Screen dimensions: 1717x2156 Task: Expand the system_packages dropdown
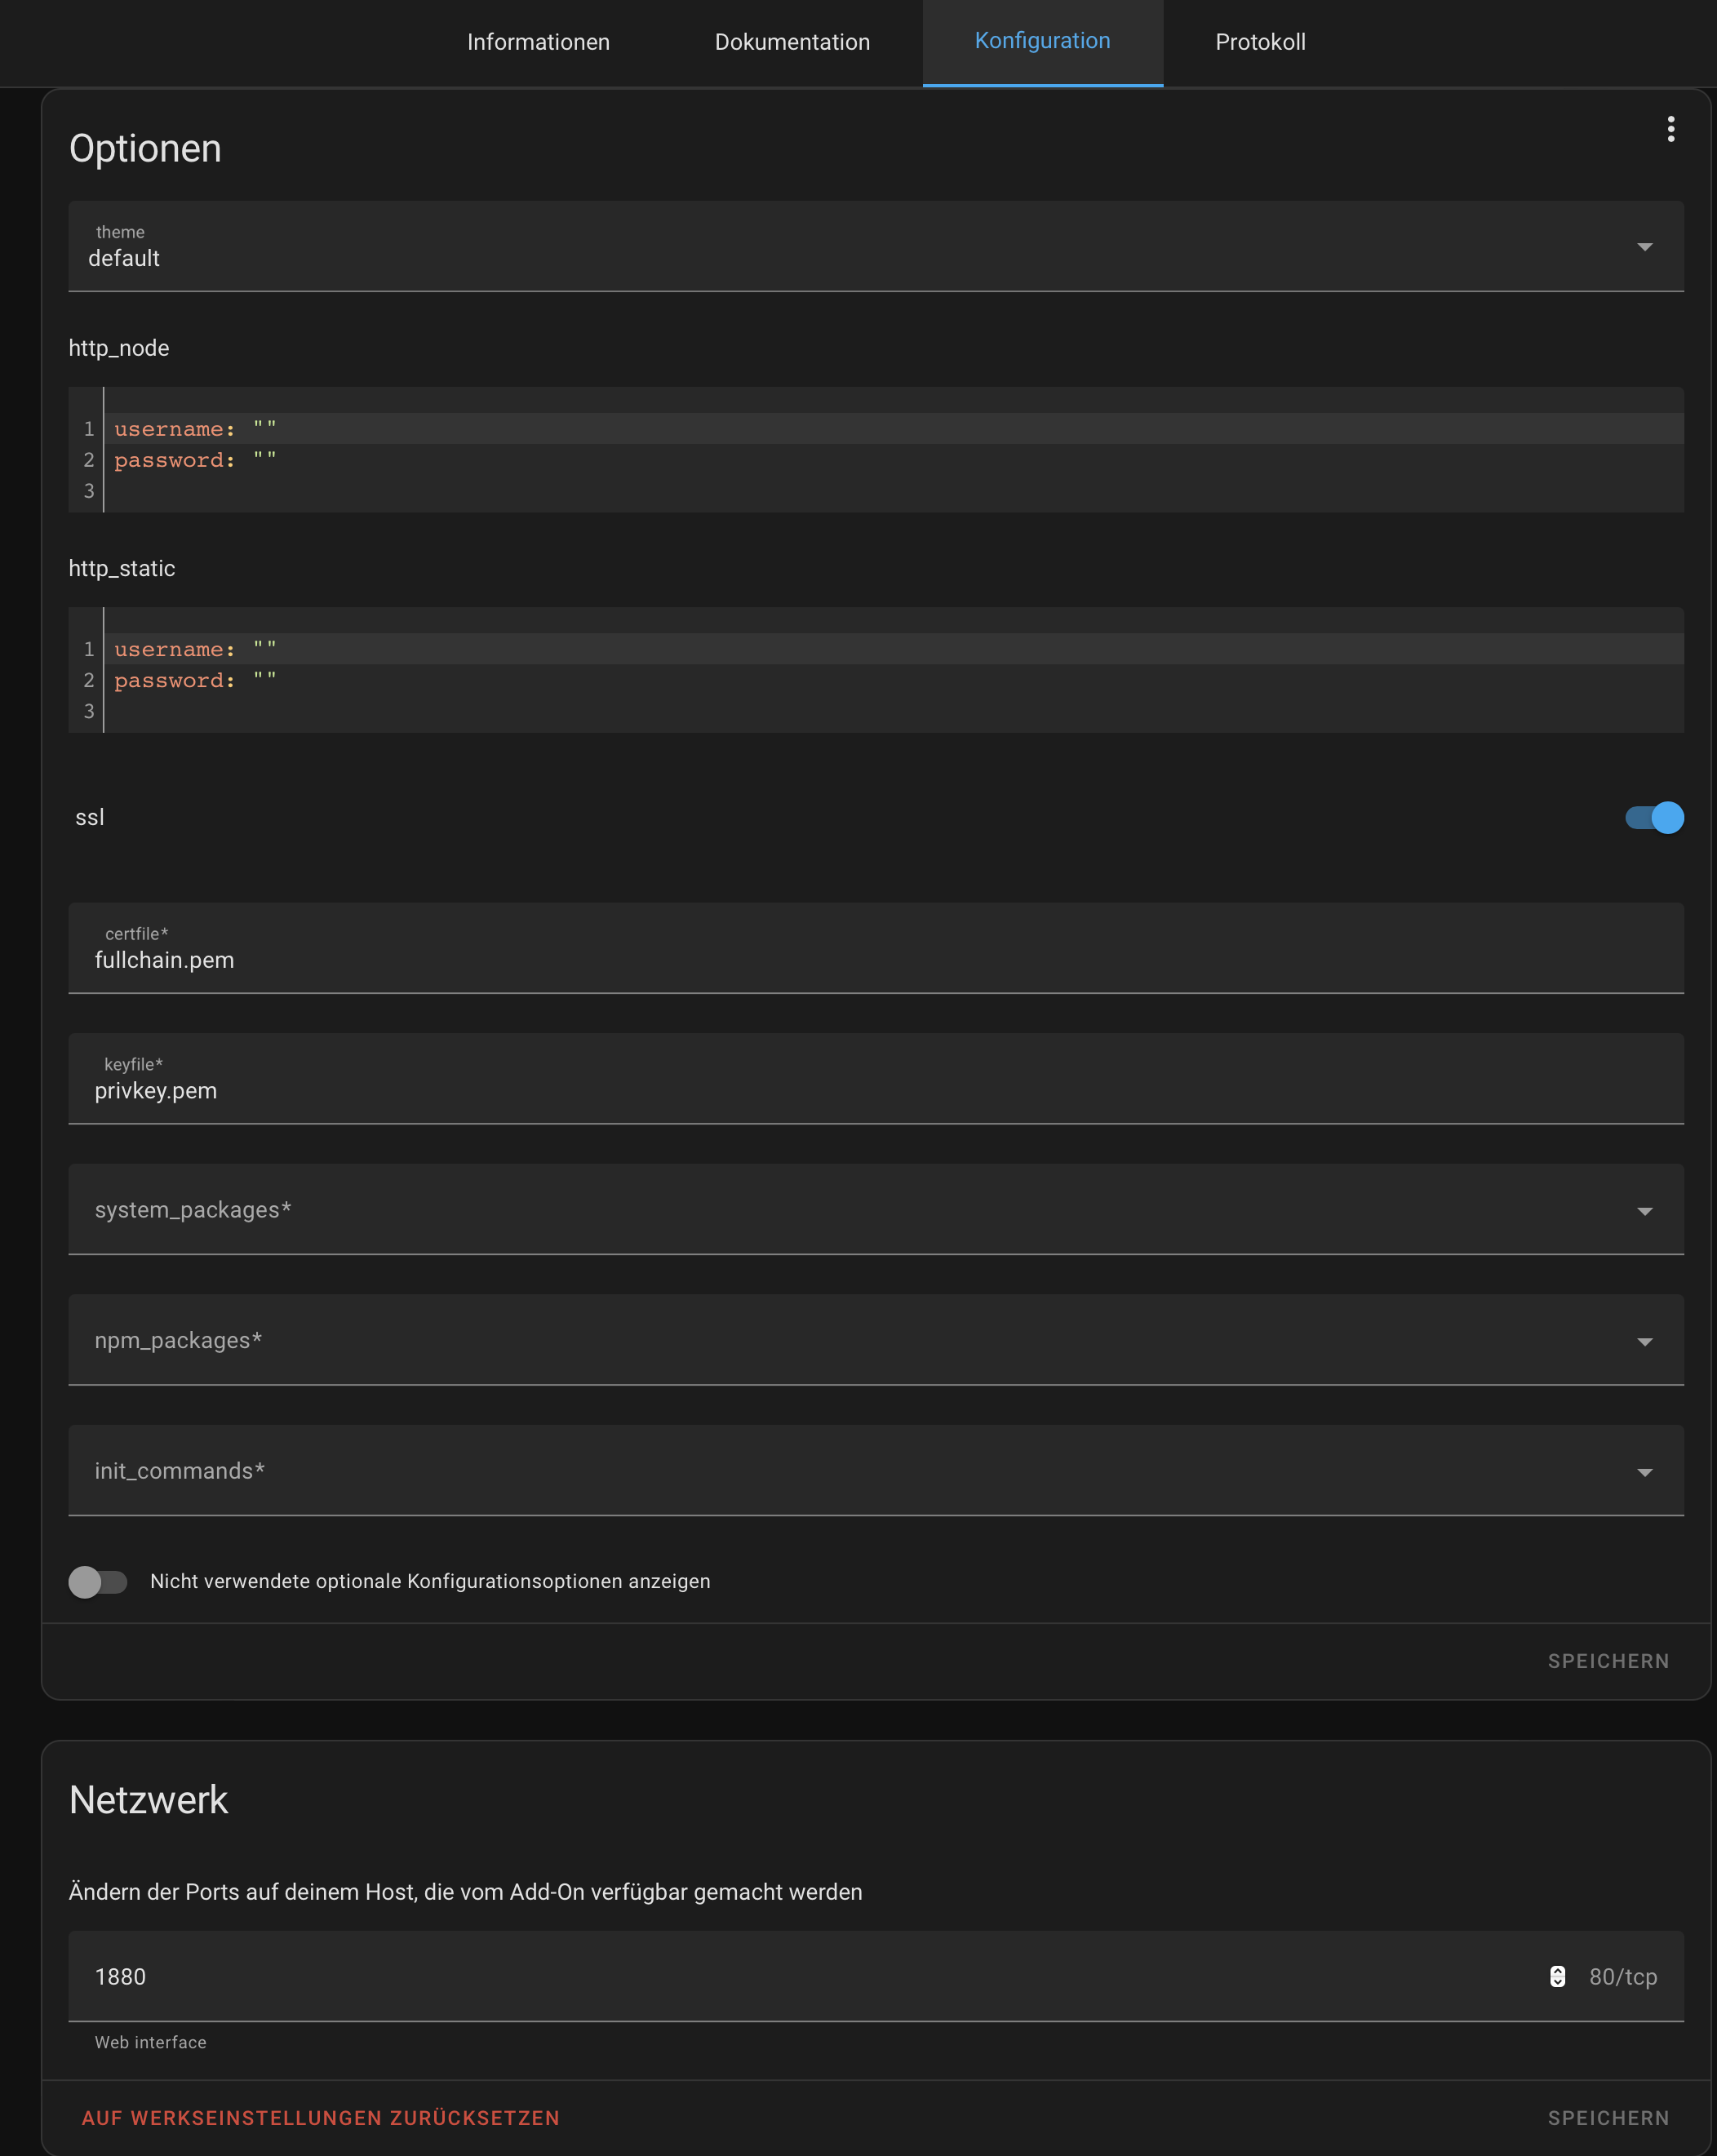(876, 1209)
